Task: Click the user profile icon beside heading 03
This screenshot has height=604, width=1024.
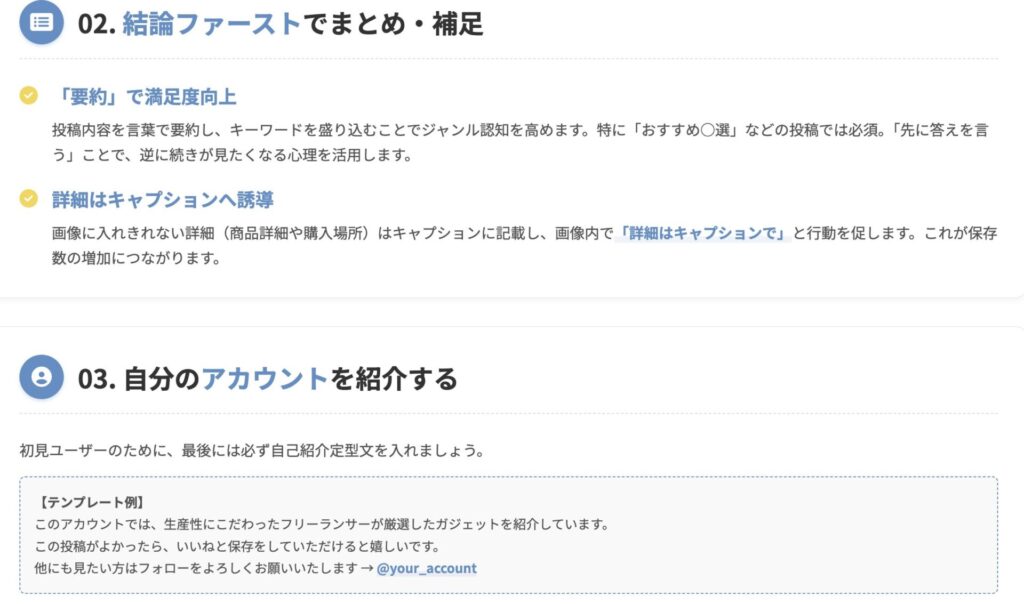Action: [x=41, y=377]
